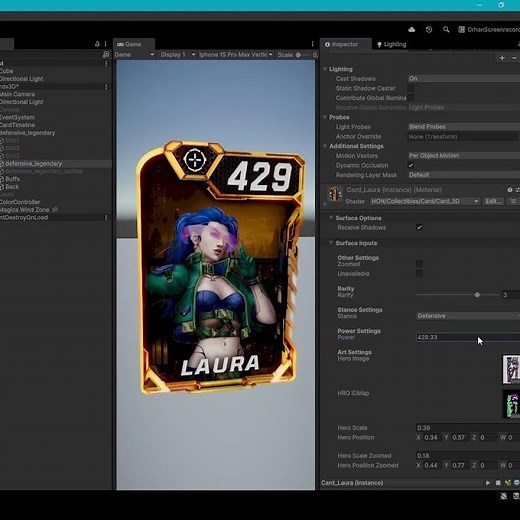The image size is (520, 520).
Task: Open the Shader selection dropdown
Action: point(425,201)
